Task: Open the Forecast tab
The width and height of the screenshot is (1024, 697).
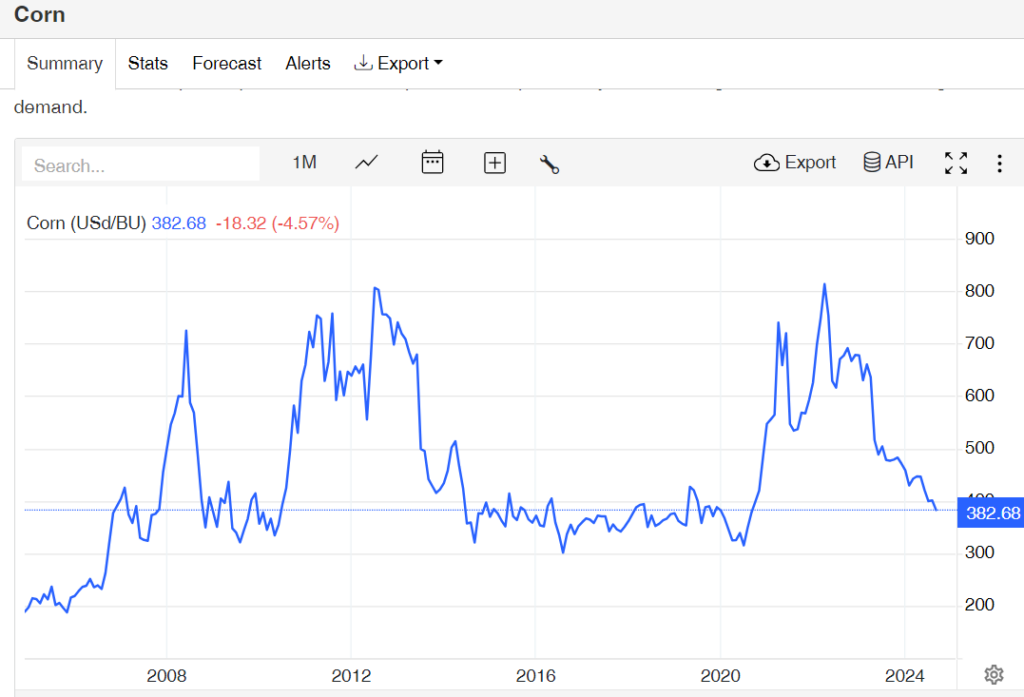Action: click(227, 63)
